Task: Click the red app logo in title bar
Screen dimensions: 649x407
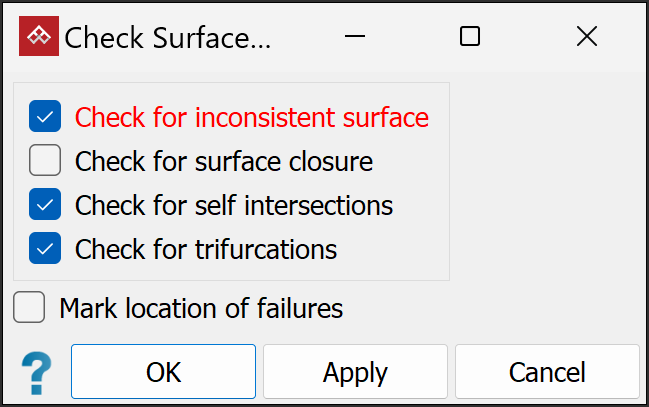Action: click(x=39, y=37)
